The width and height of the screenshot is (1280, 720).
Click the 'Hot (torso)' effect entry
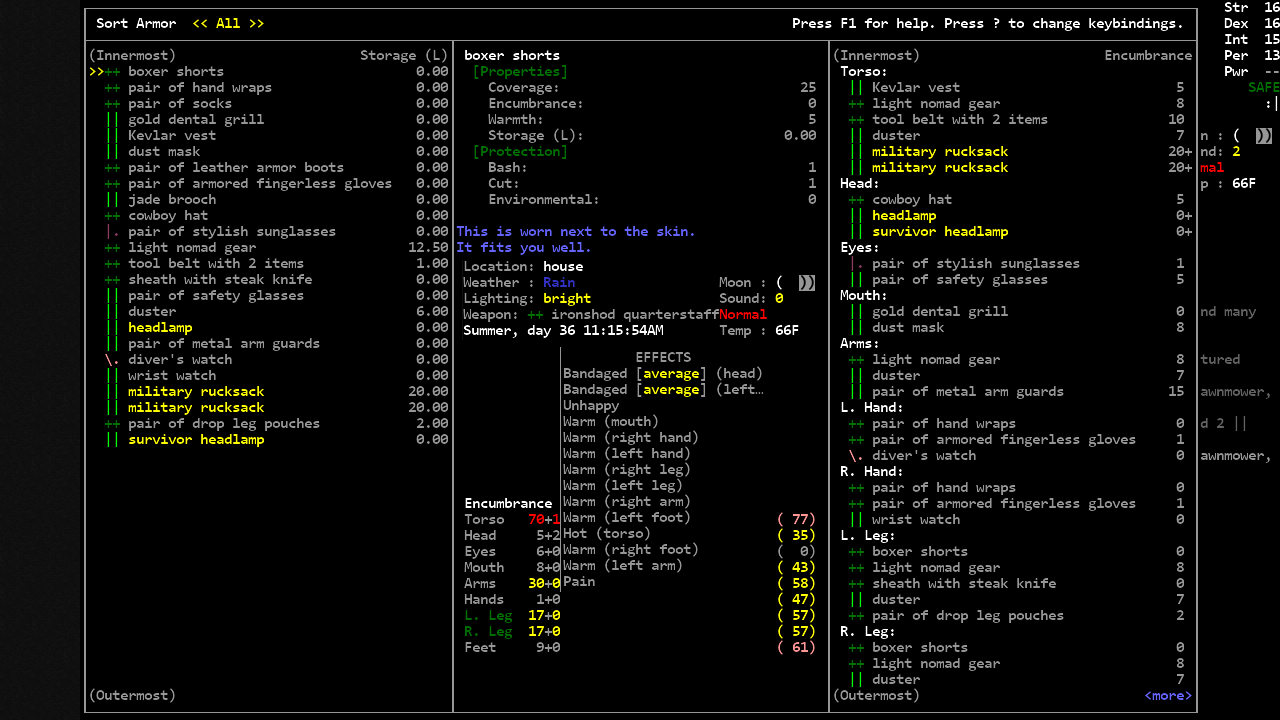point(607,533)
